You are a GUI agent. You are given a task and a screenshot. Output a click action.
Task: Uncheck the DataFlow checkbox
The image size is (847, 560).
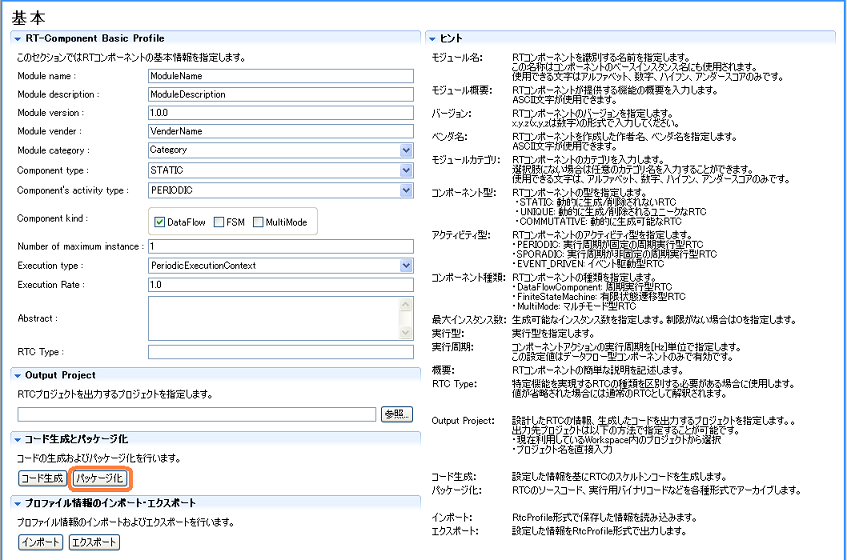(159, 222)
